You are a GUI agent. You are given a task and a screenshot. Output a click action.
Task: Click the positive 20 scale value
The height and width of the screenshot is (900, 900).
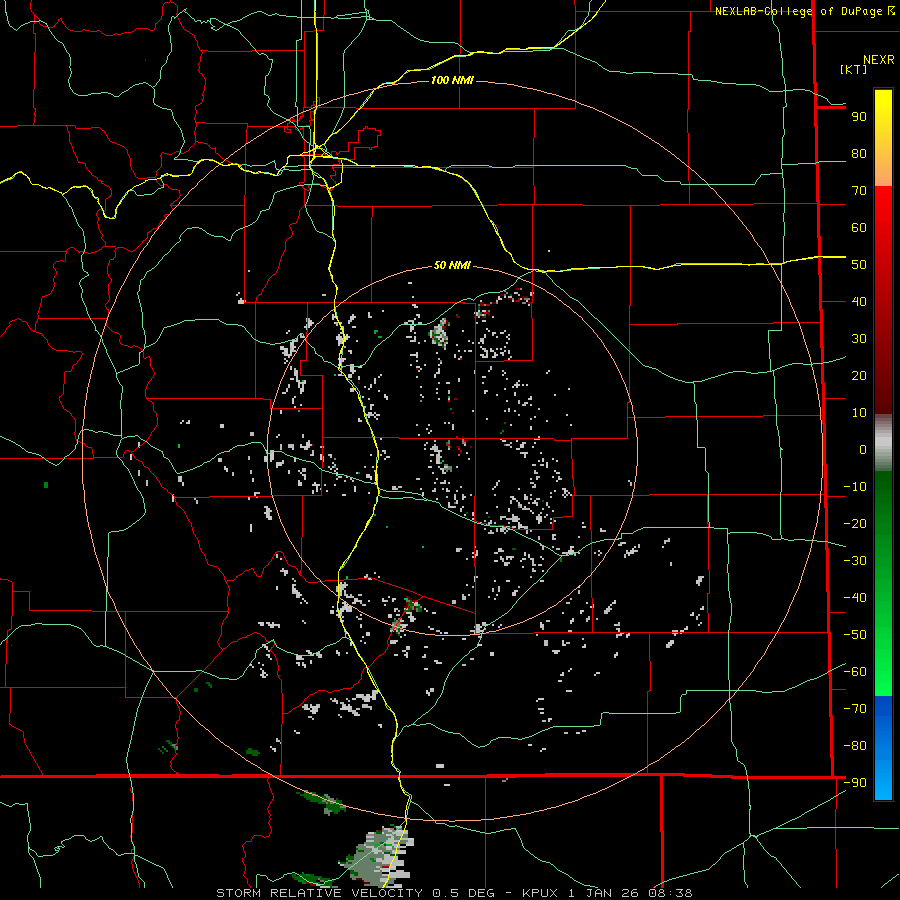[x=859, y=376]
